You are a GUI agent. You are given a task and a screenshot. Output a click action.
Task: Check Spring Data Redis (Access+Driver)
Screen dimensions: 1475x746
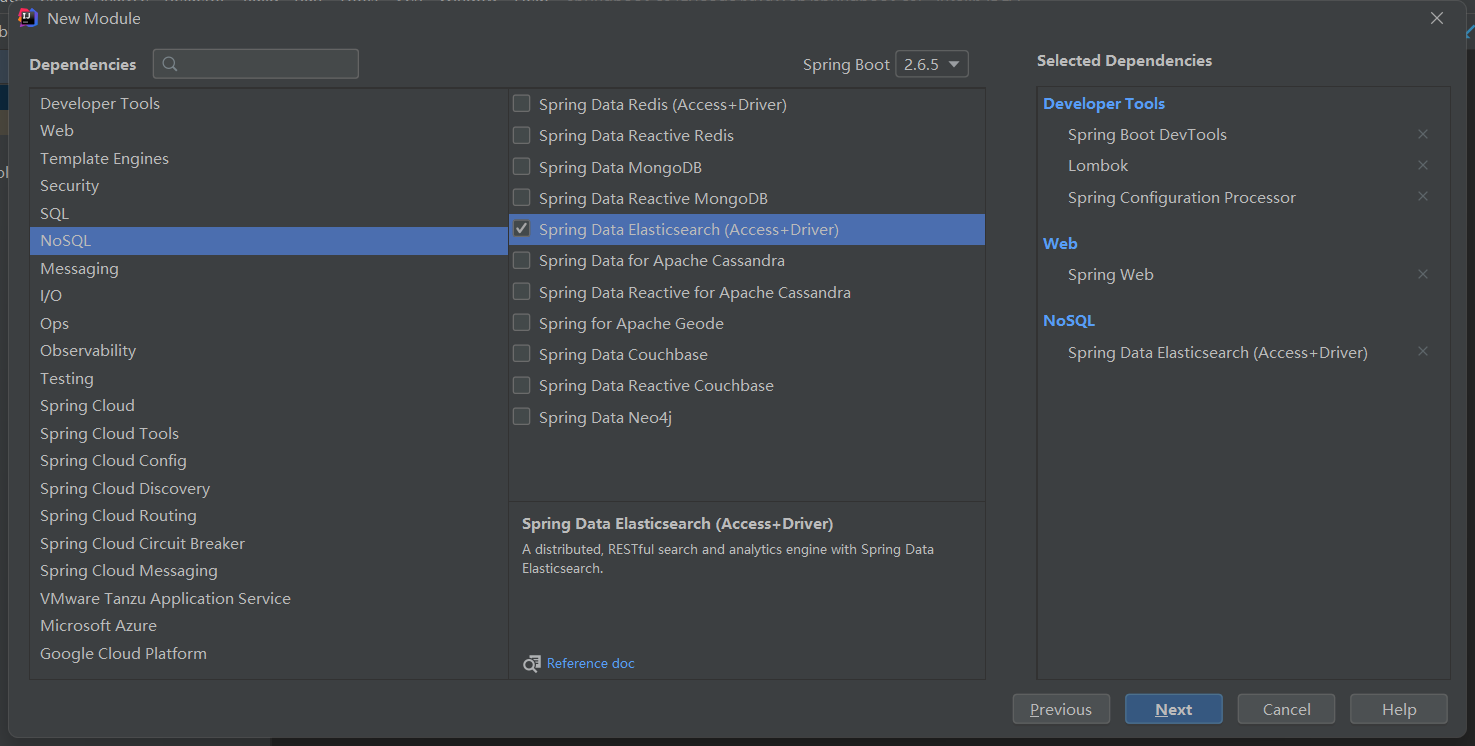pyautogui.click(x=522, y=103)
